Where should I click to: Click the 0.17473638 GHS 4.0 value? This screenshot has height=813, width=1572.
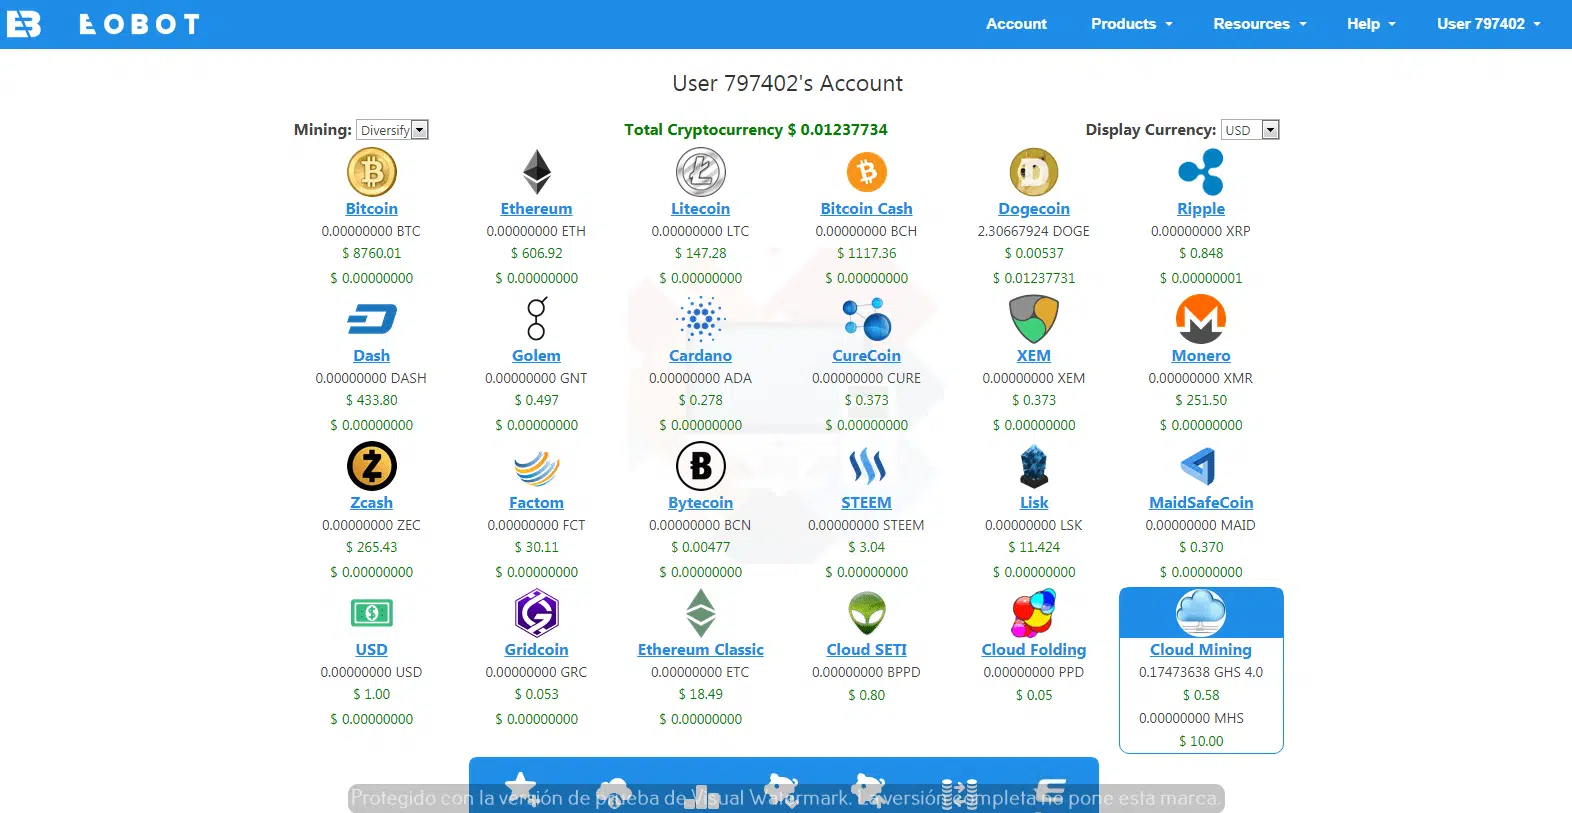coord(1201,673)
